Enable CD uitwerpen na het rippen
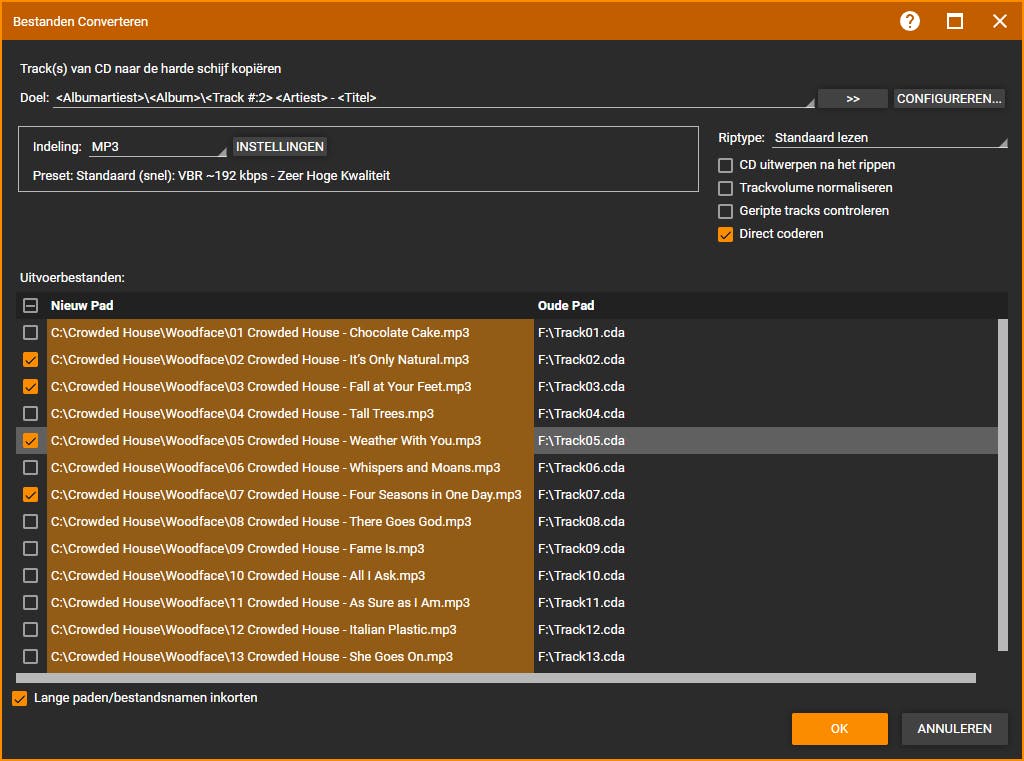This screenshot has height=761, width=1024. [726, 165]
